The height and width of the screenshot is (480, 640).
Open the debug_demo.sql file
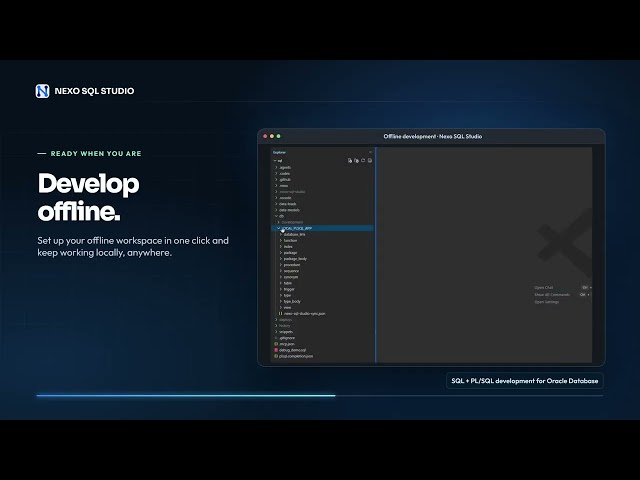(290, 350)
